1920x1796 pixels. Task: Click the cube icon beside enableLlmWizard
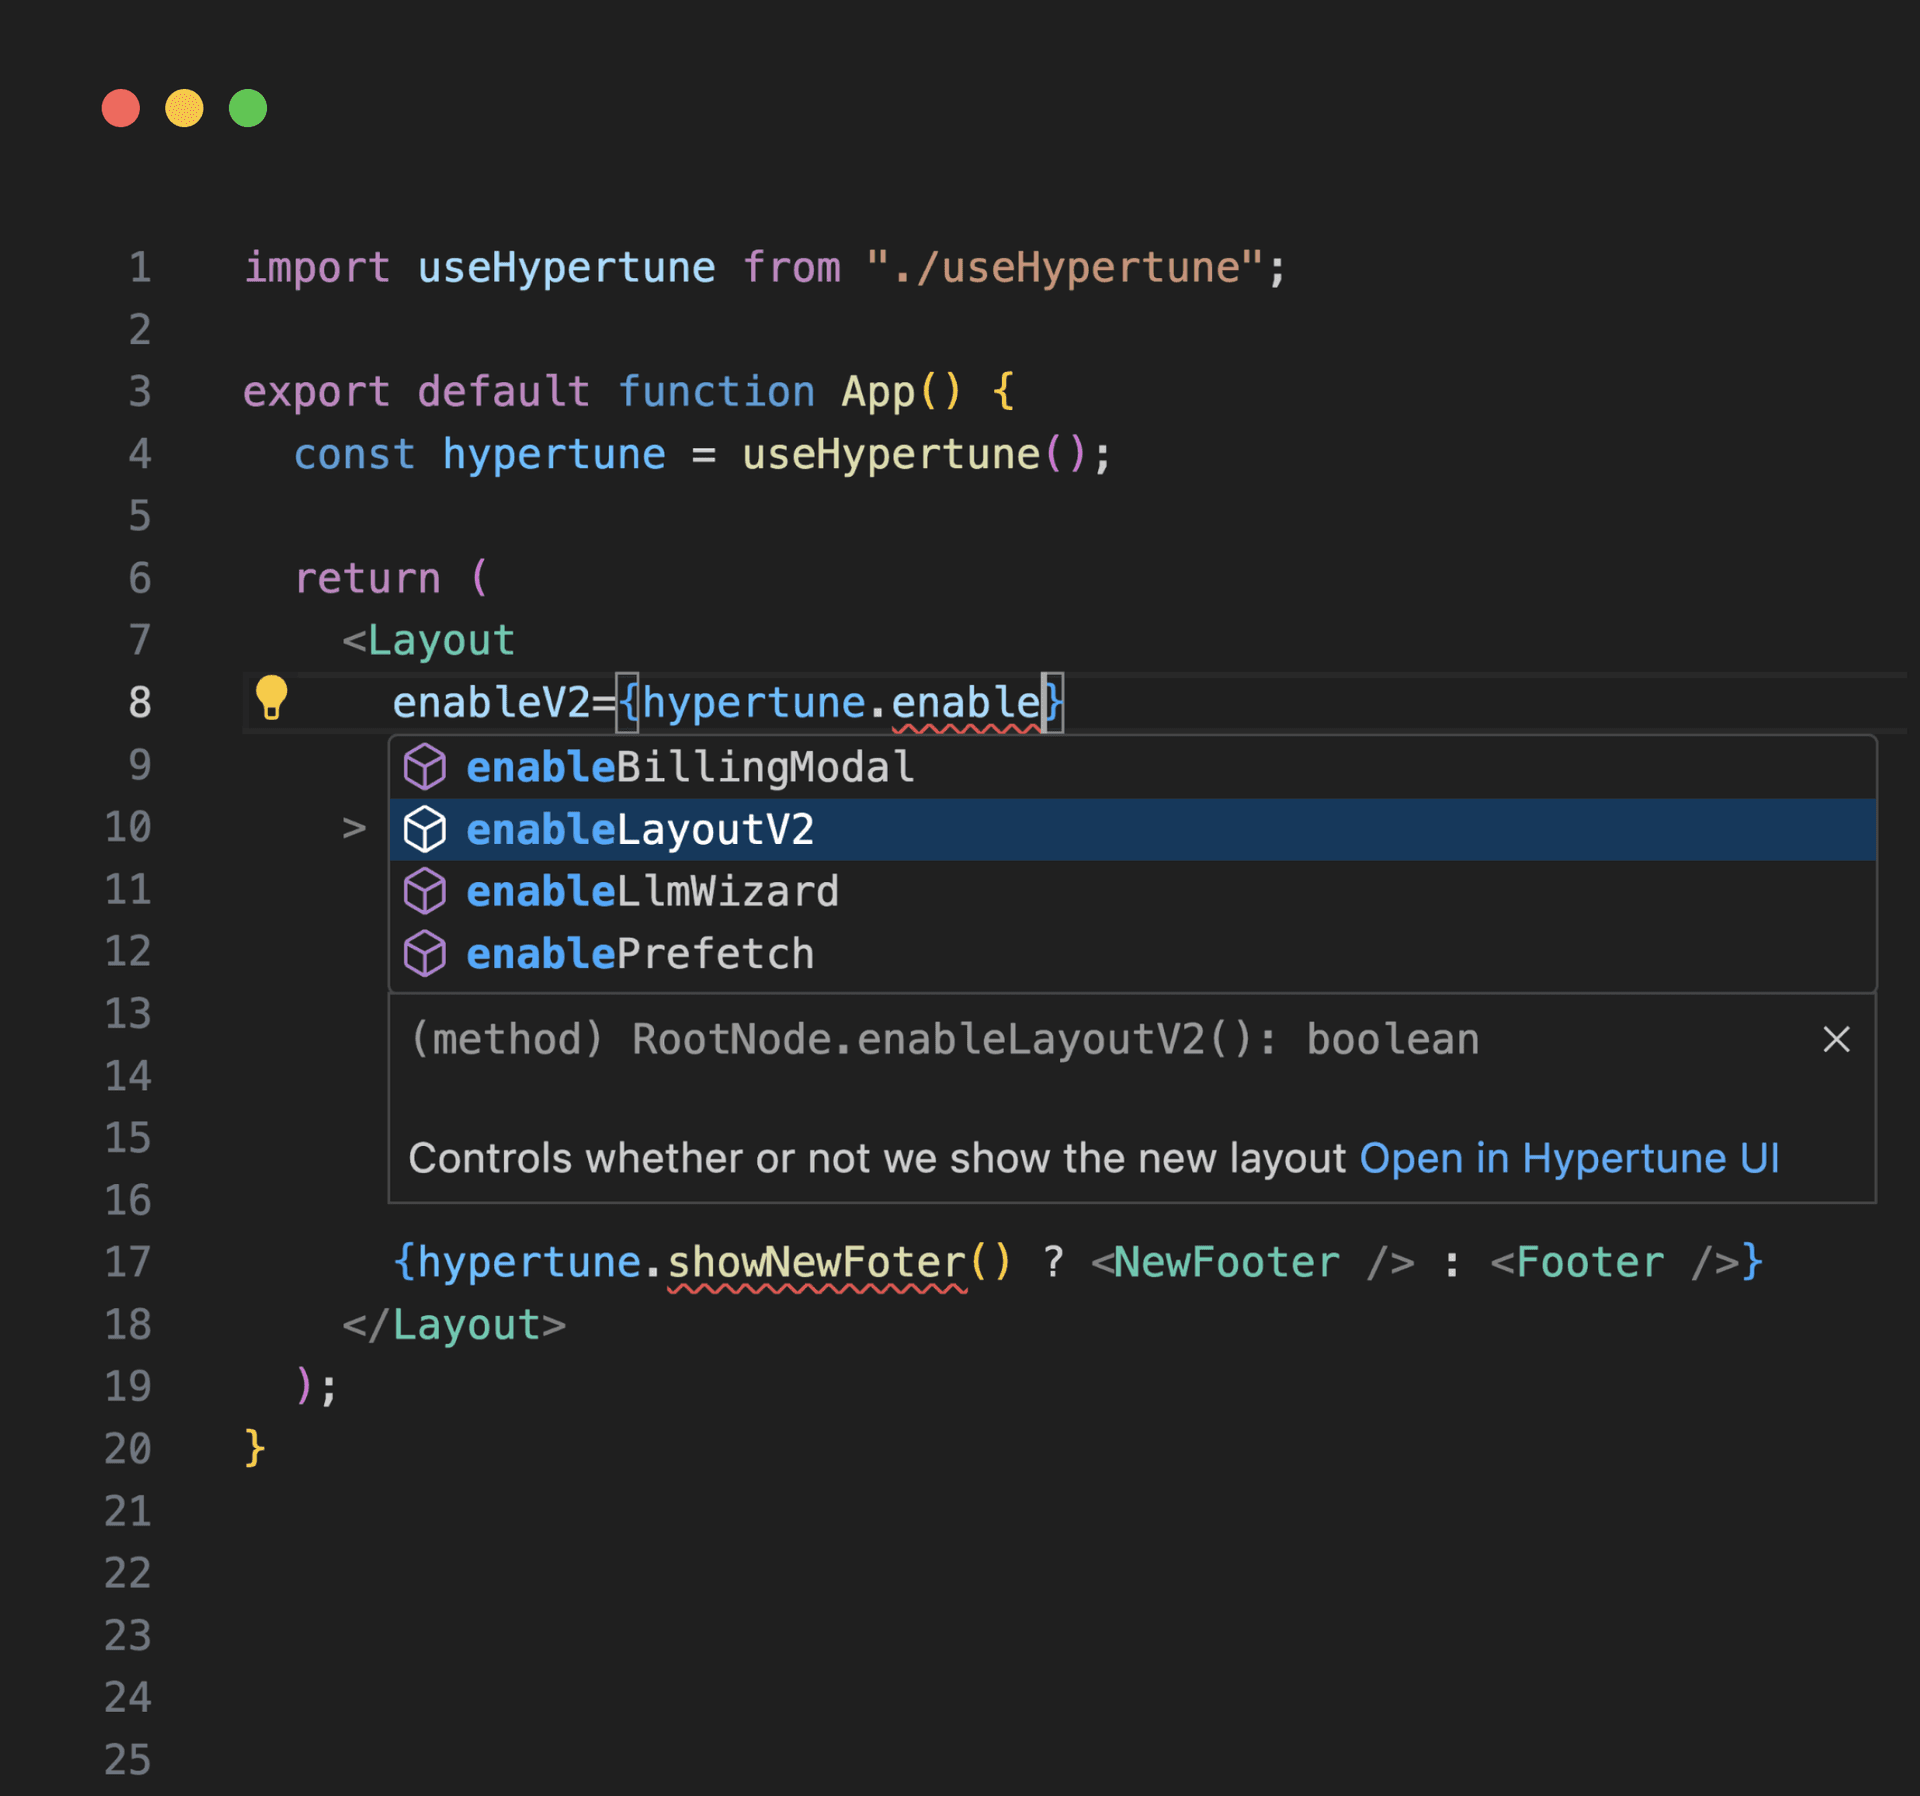click(x=424, y=891)
